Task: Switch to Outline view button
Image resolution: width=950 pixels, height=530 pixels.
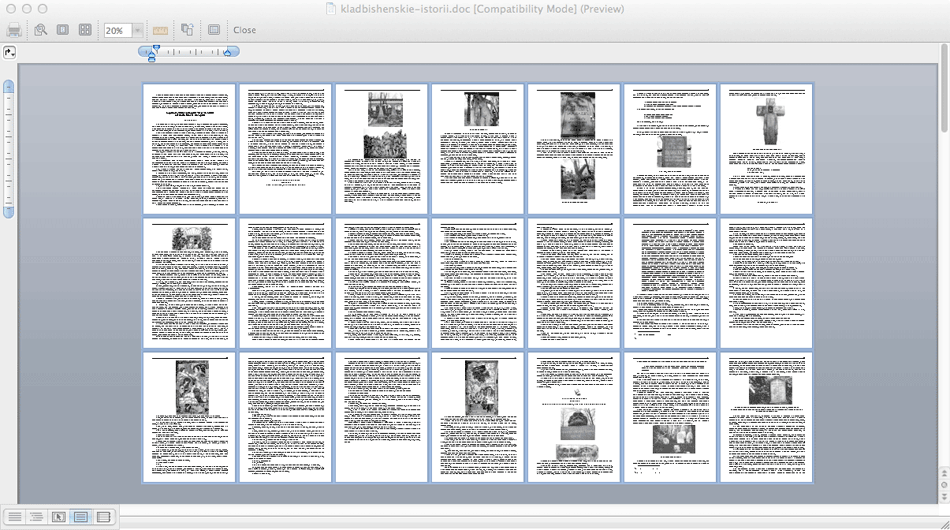Action: (36, 517)
